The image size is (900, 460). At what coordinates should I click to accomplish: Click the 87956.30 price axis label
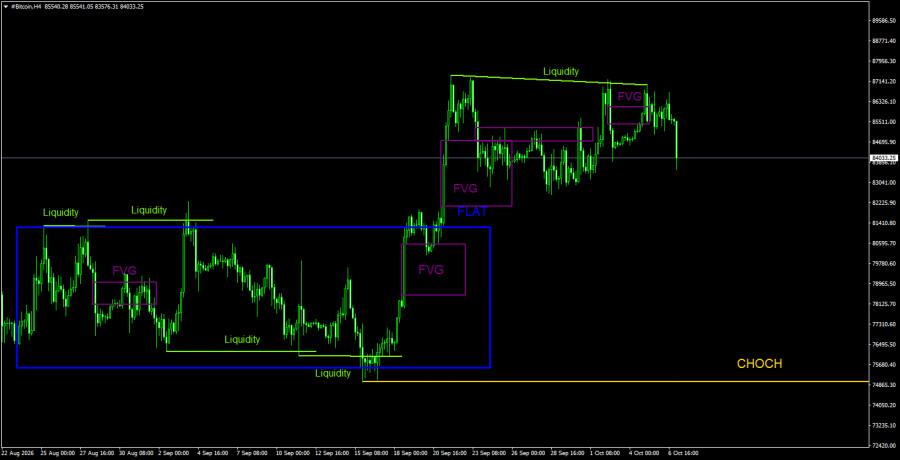coord(884,61)
